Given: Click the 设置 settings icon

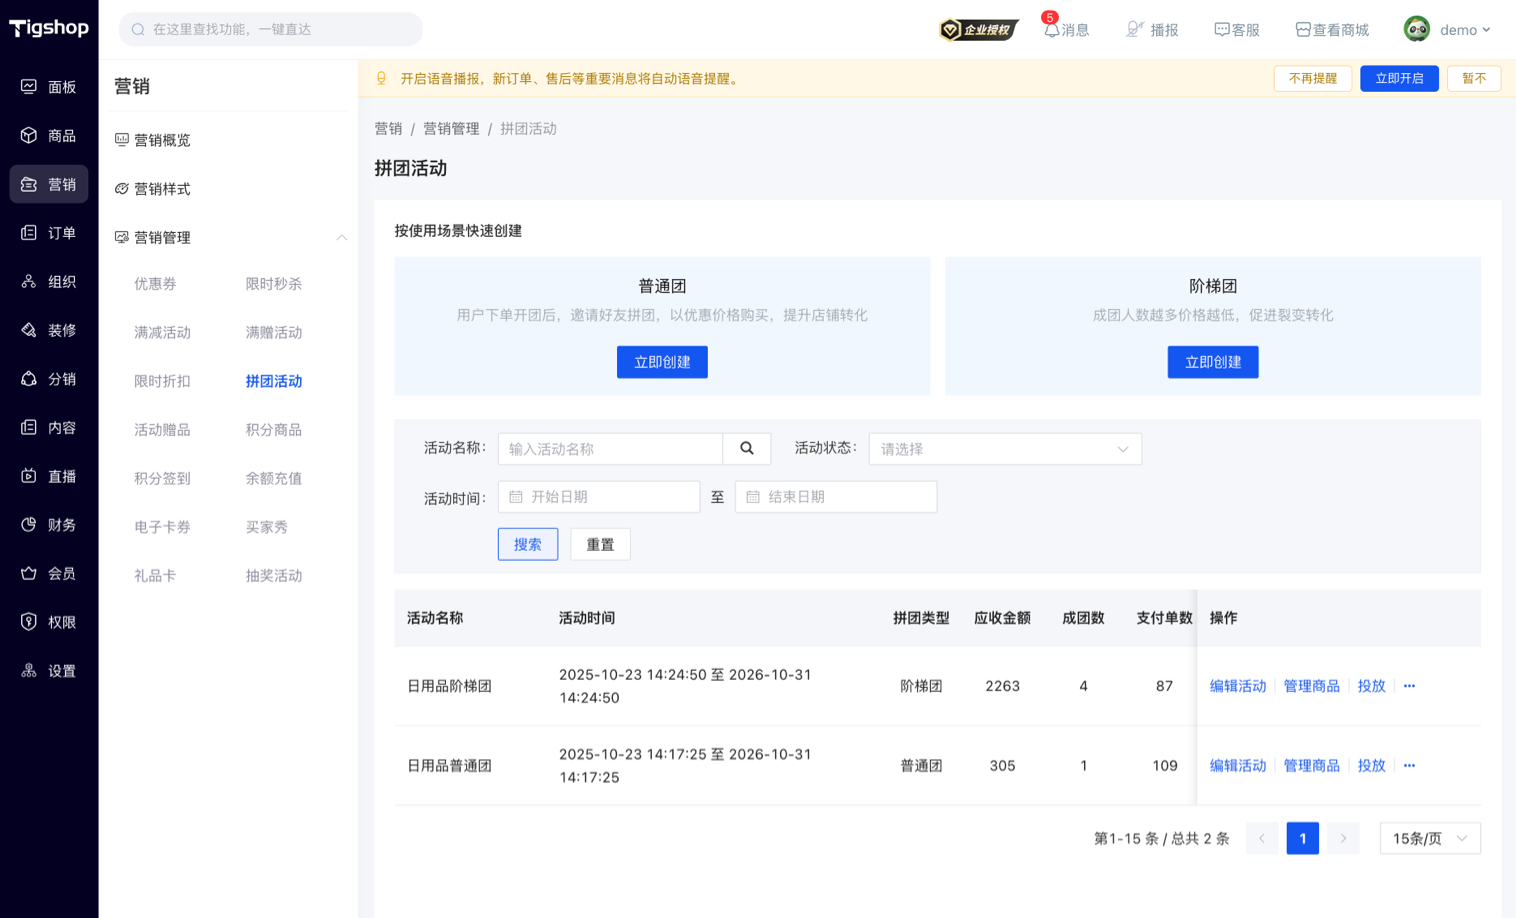Looking at the screenshot, I should pyautogui.click(x=29, y=670).
